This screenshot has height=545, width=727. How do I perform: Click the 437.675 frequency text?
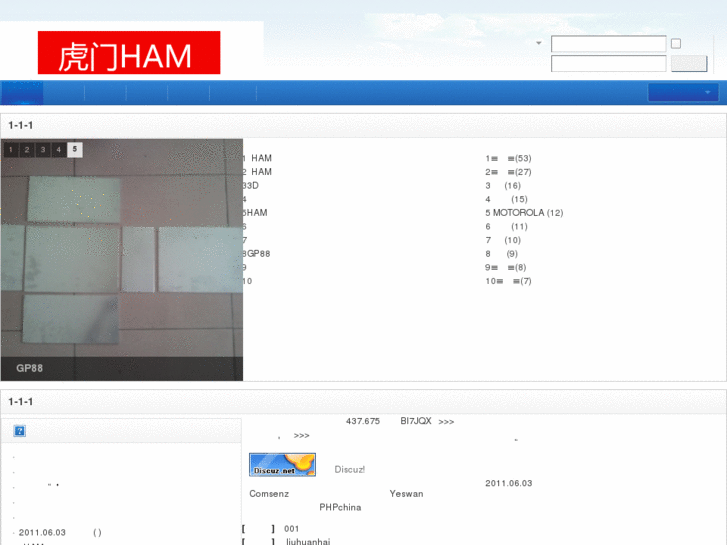363,421
